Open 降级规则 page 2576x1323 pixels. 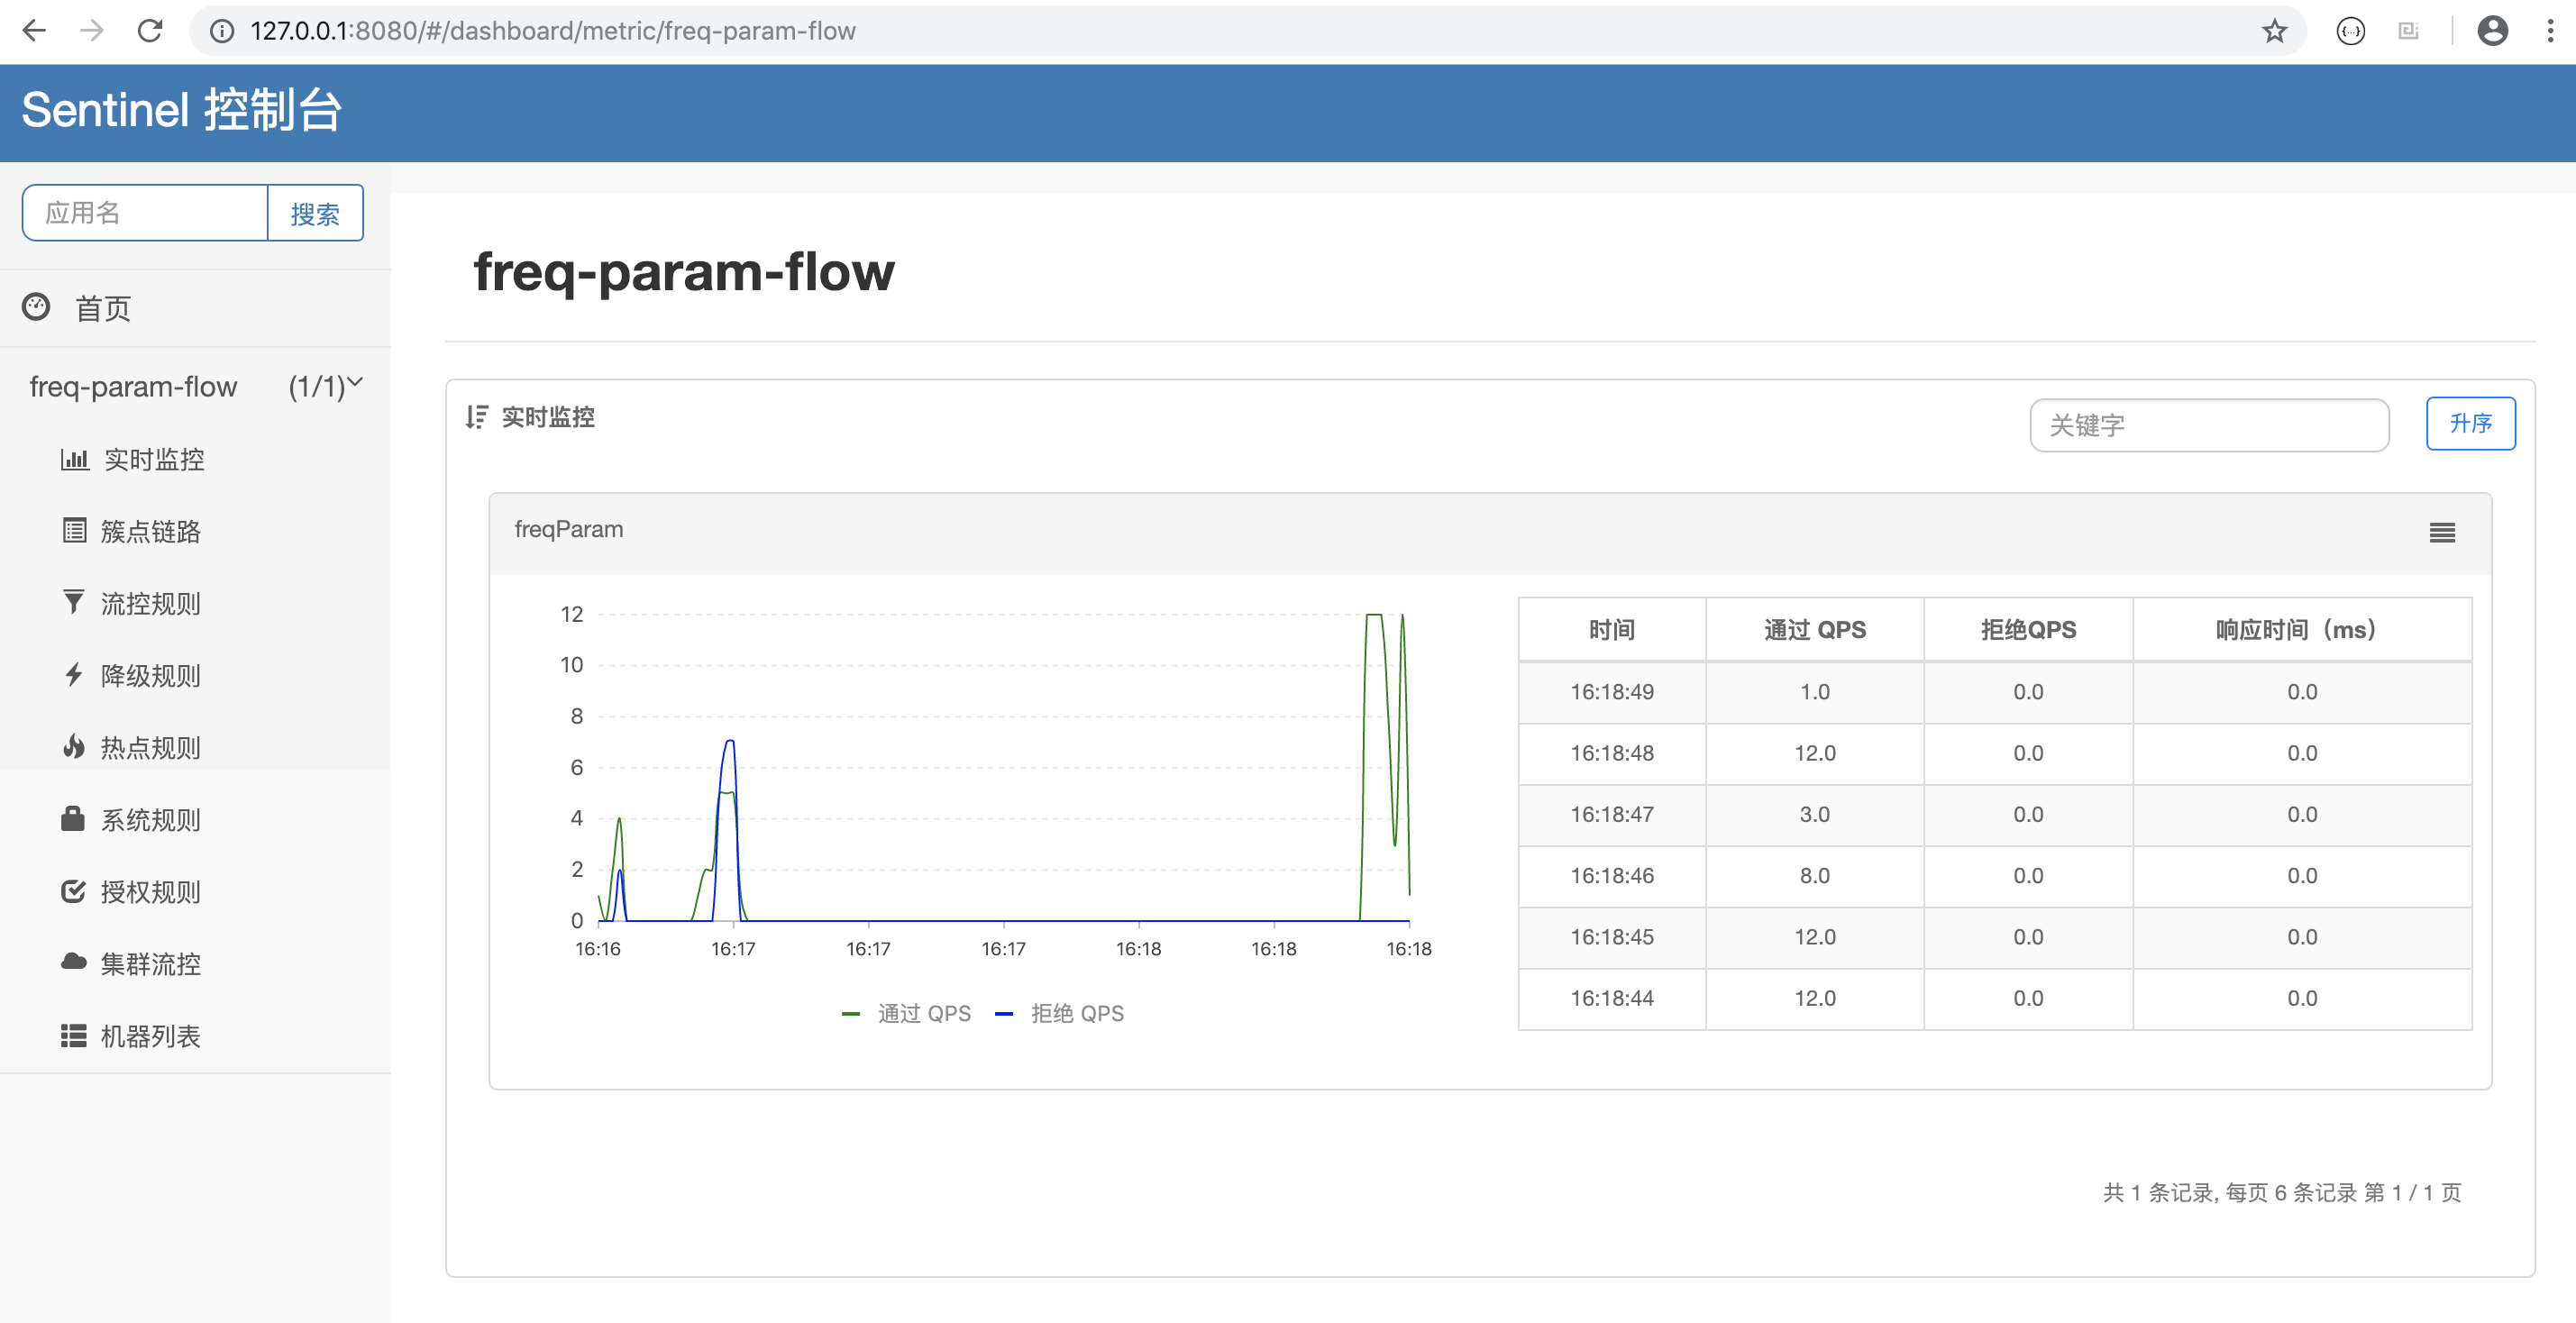click(151, 676)
